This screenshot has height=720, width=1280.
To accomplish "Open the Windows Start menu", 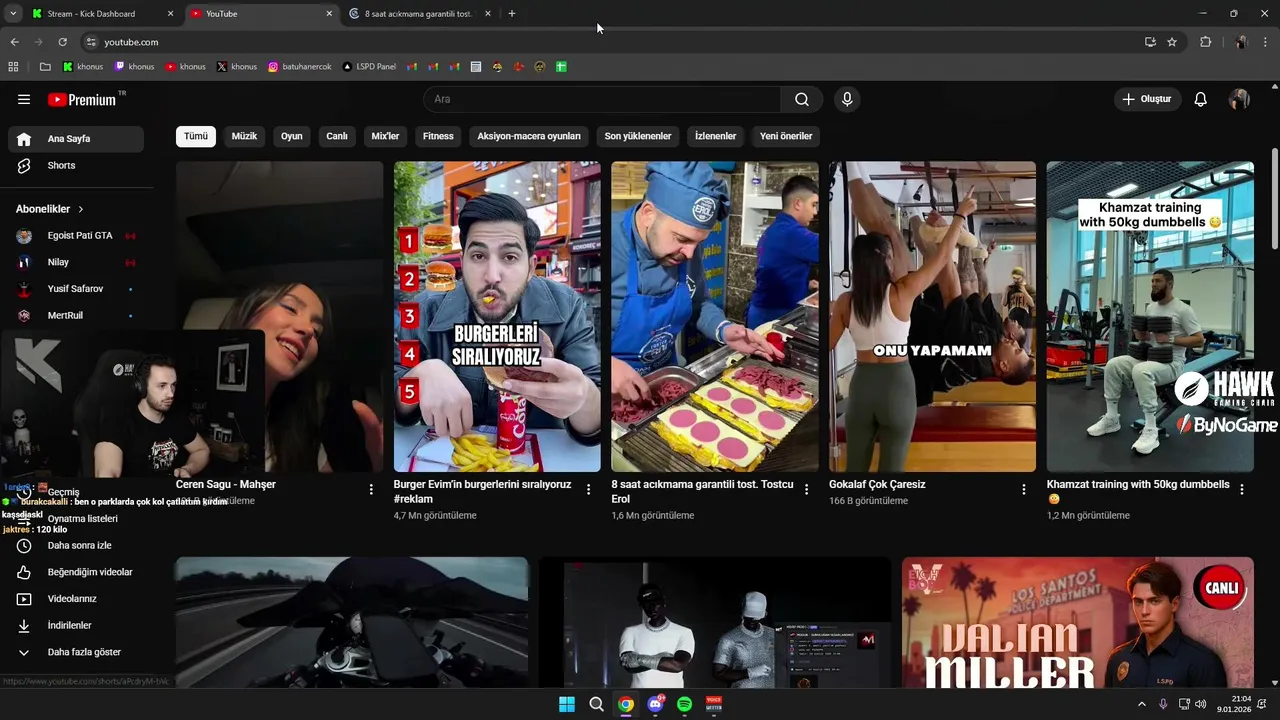I will pyautogui.click(x=567, y=704).
